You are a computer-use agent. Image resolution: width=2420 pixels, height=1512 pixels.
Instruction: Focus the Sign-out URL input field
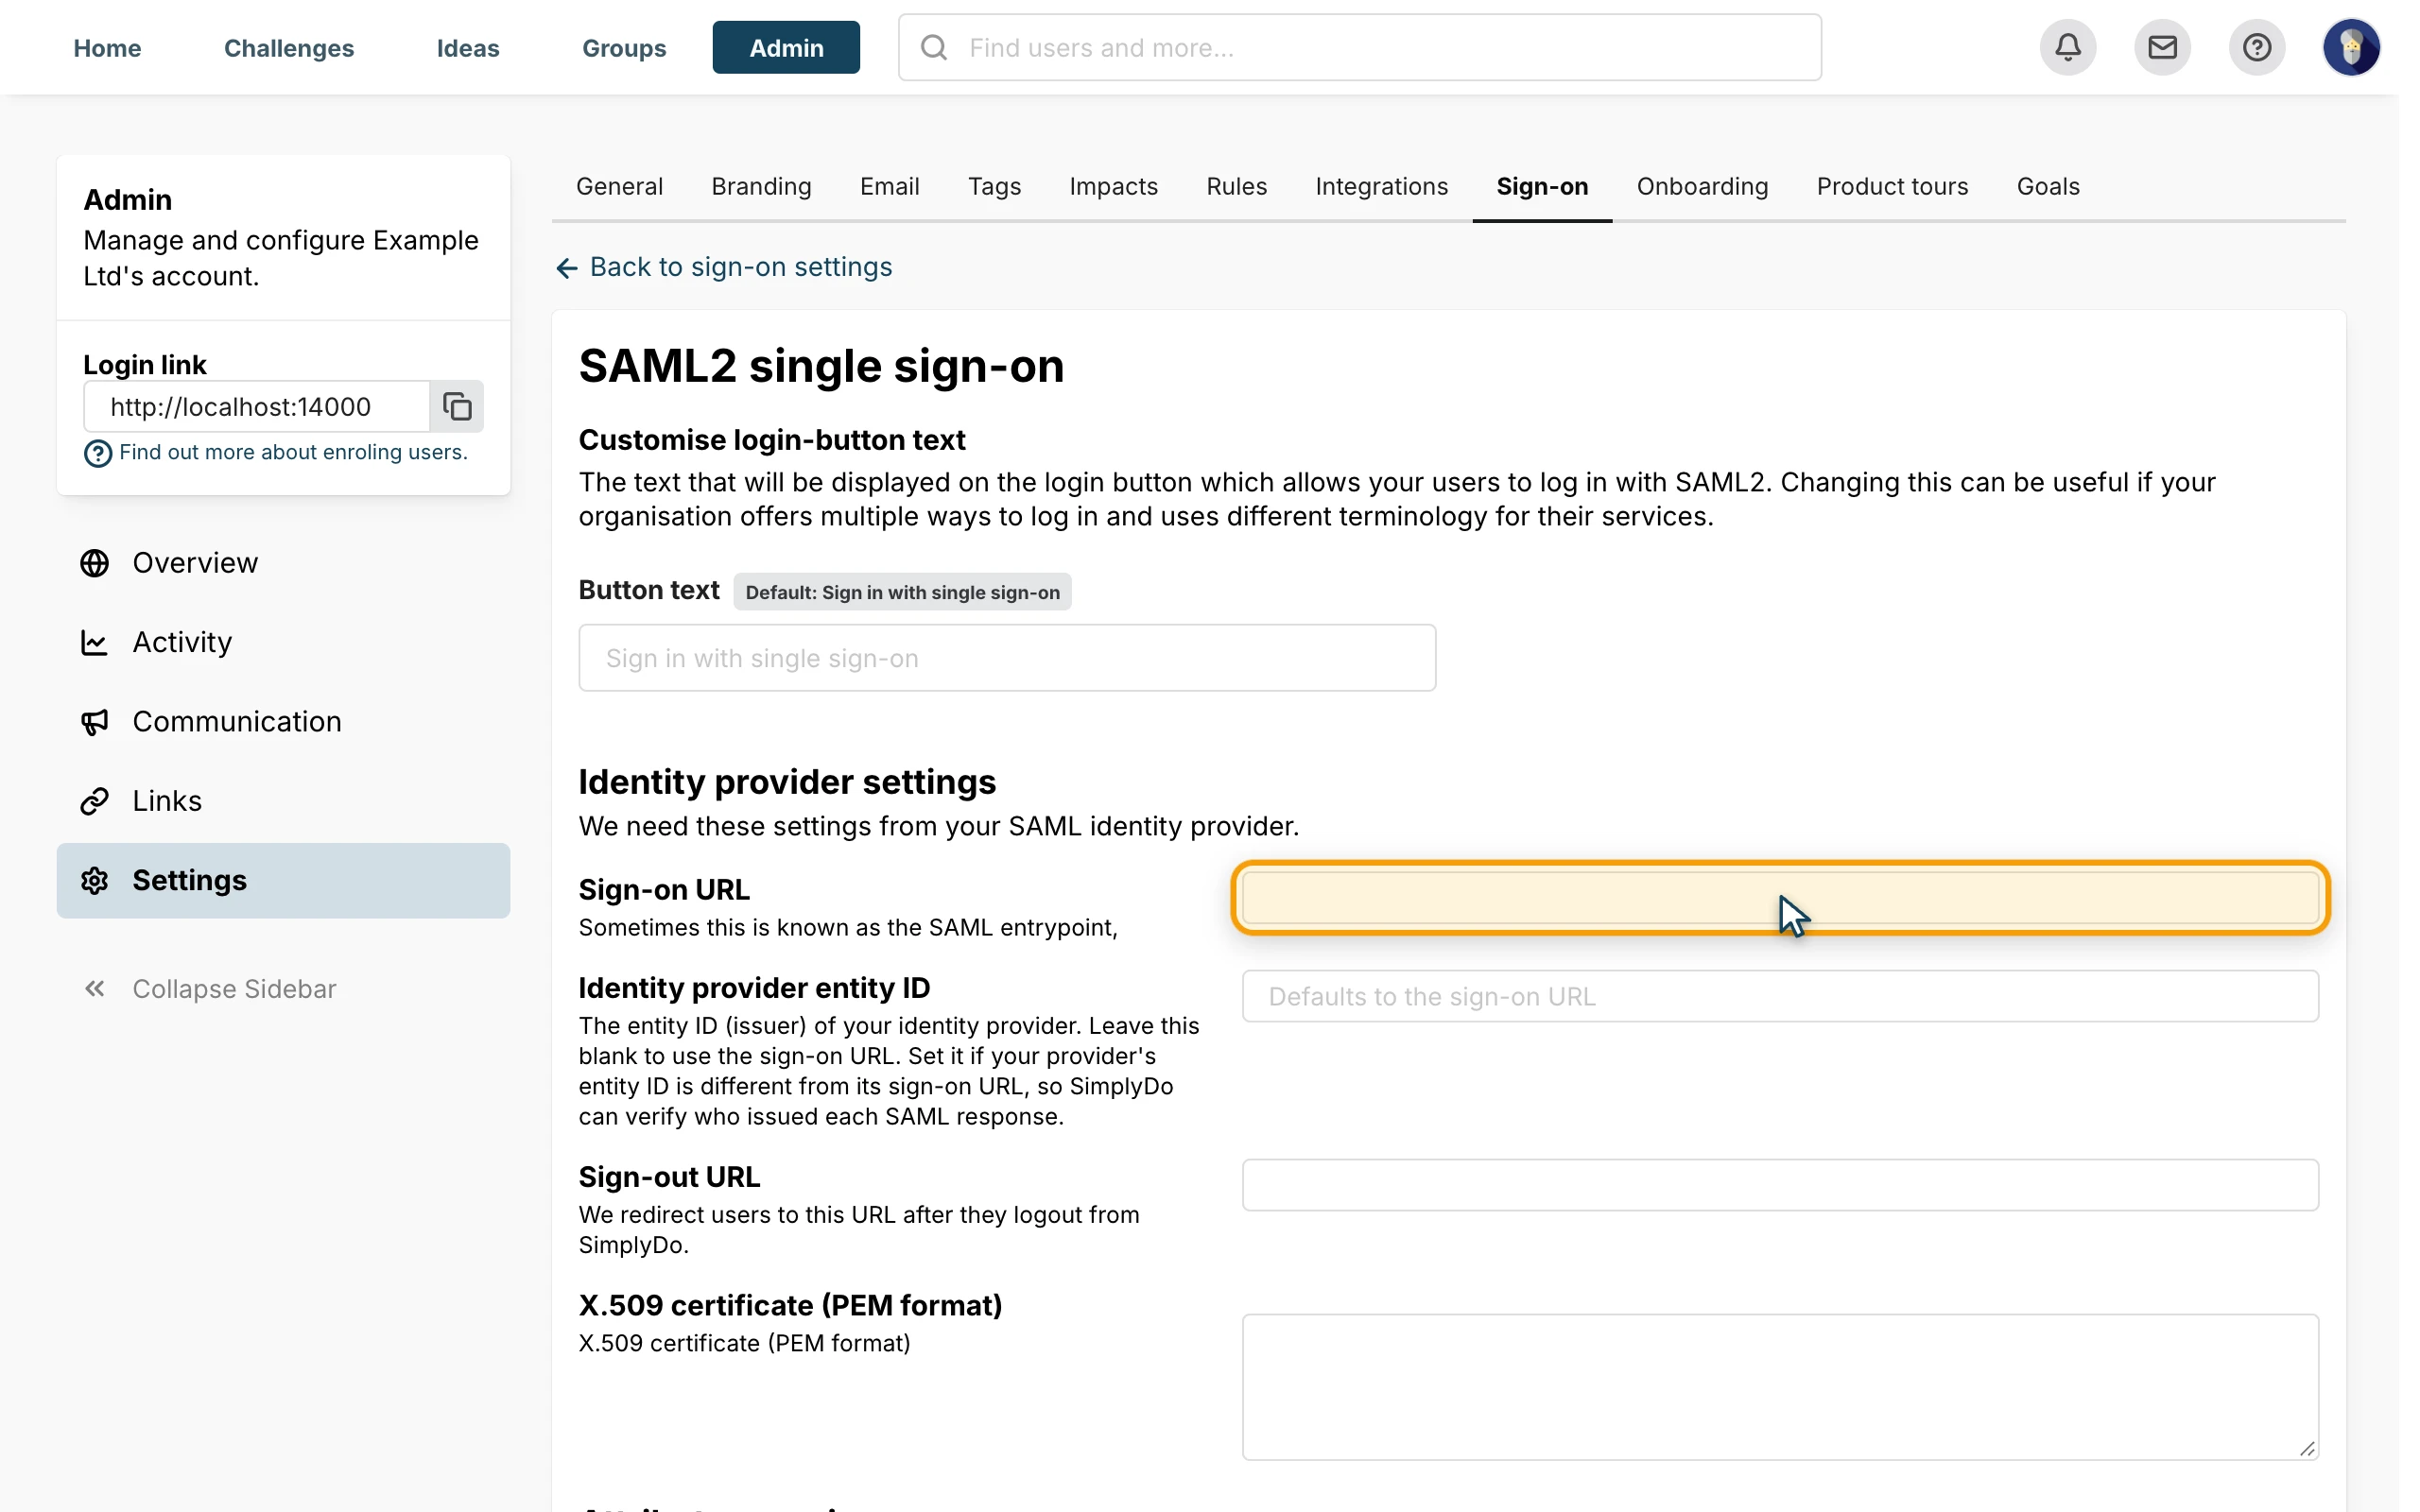coord(1780,1185)
